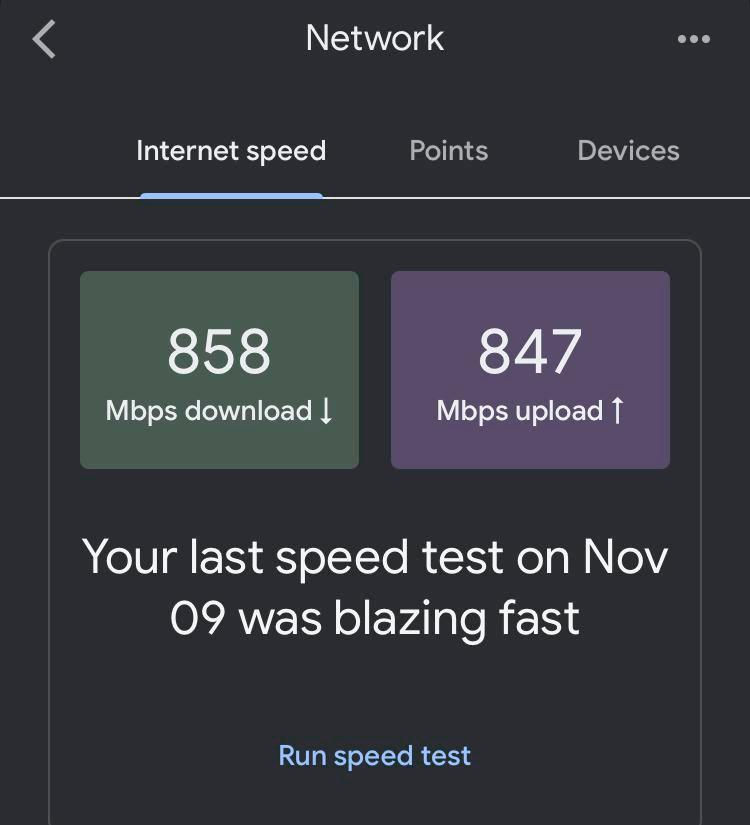Image resolution: width=750 pixels, height=825 pixels.
Task: Tap the word 'blazing' in the result
Action: click(410, 620)
